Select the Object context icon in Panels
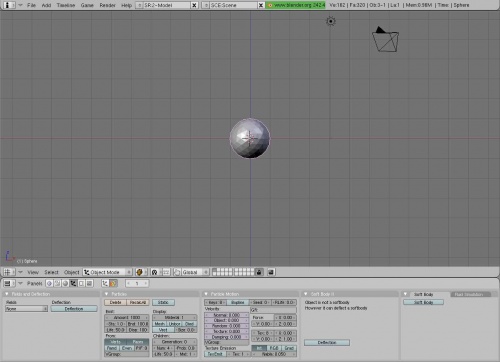Viewport: 500px width, 362px height. point(73,283)
